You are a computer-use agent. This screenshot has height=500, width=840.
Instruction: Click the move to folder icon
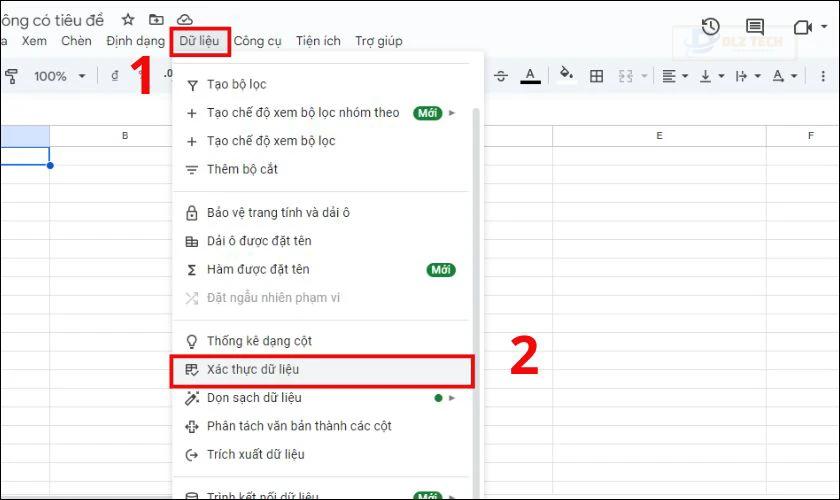[156, 20]
